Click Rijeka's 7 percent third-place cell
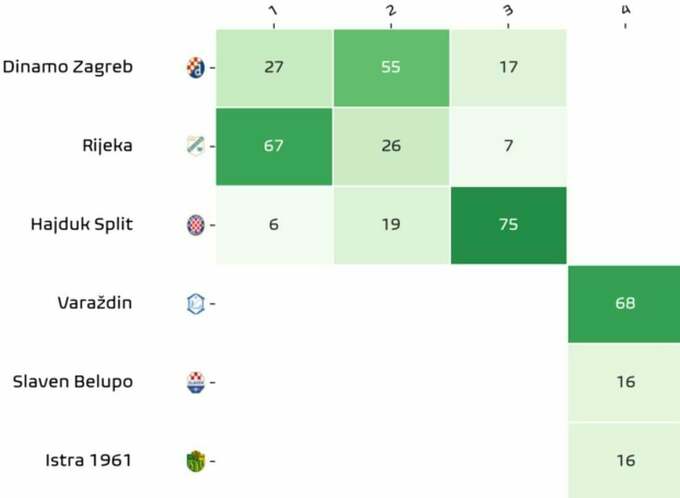The width and height of the screenshot is (680, 498). (x=508, y=146)
